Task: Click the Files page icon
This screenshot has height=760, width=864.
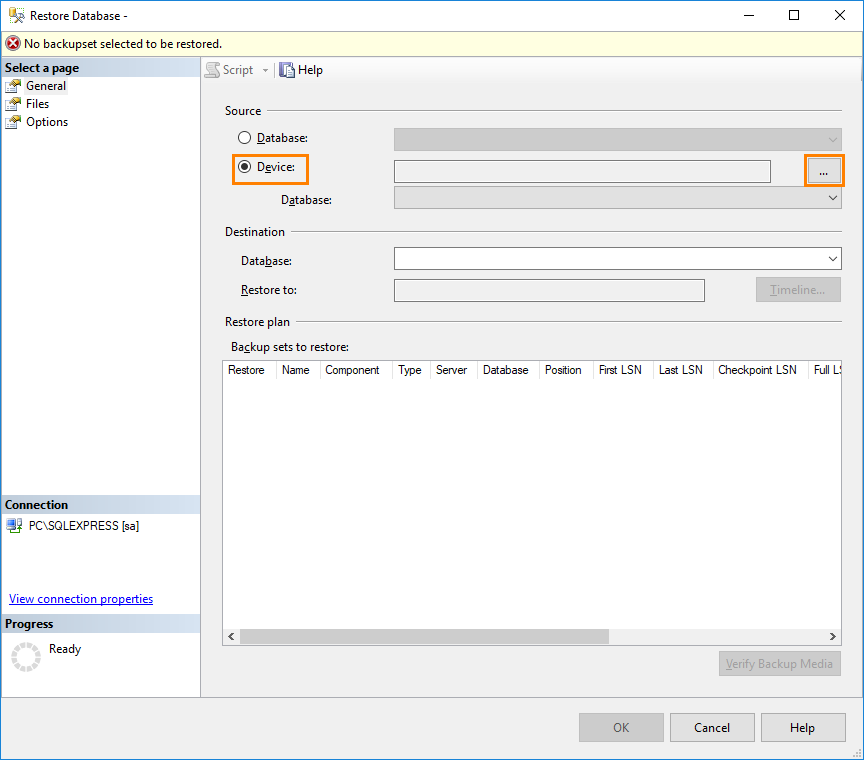Action: click(15, 104)
